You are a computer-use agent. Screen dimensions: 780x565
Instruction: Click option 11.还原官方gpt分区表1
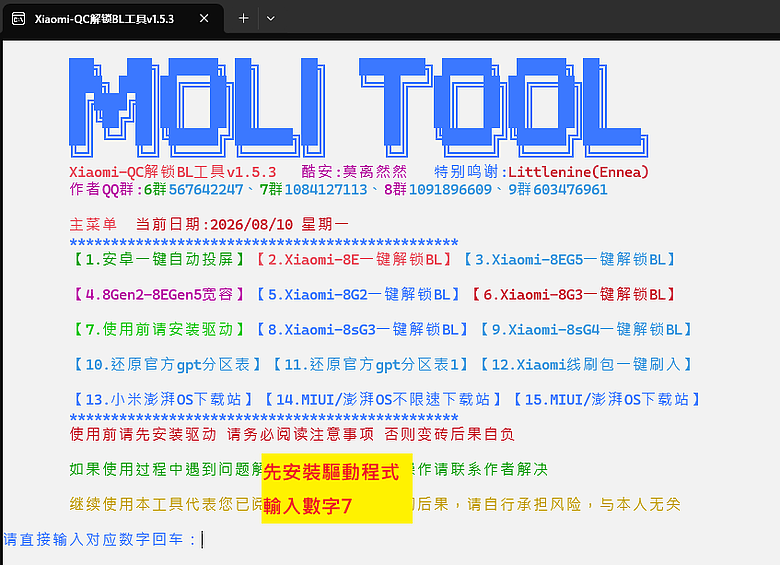pyautogui.click(x=370, y=365)
